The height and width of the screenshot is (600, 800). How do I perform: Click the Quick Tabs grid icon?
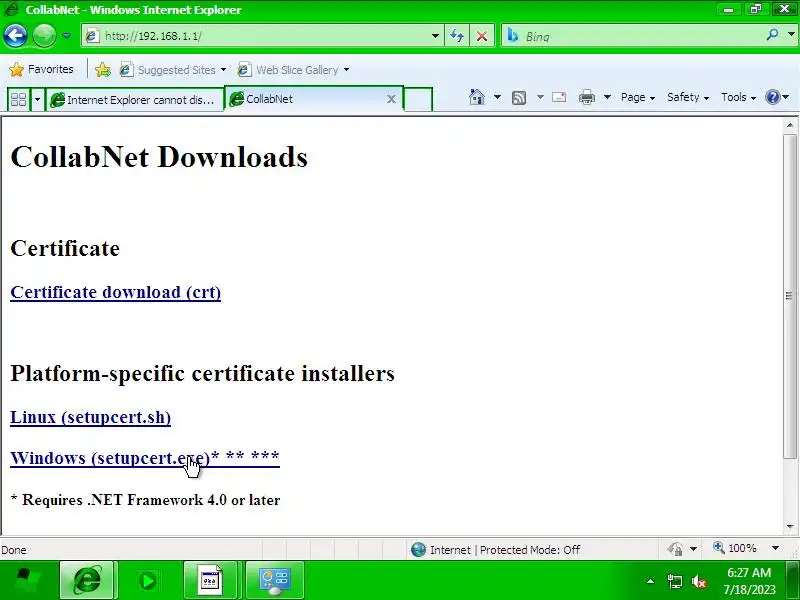(18, 99)
